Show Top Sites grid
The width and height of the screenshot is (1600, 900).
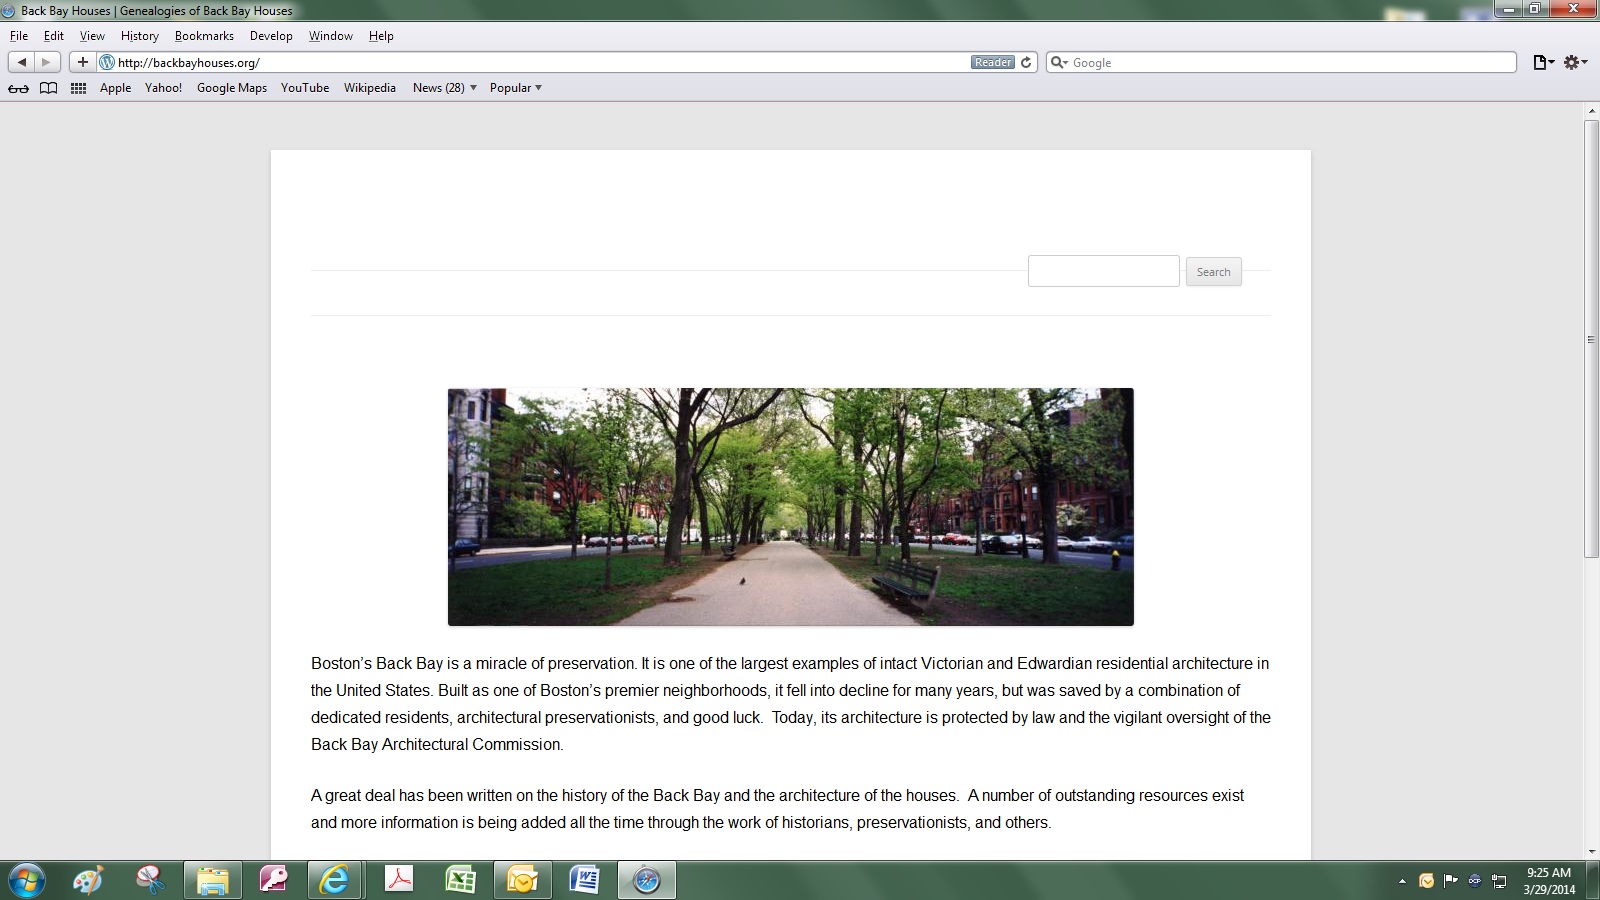point(78,88)
